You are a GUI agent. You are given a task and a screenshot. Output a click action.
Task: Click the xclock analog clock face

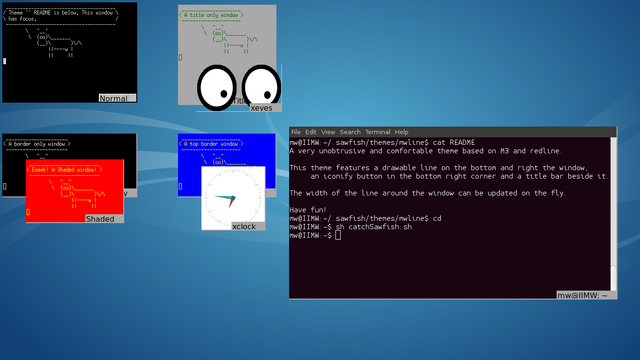coord(233,198)
